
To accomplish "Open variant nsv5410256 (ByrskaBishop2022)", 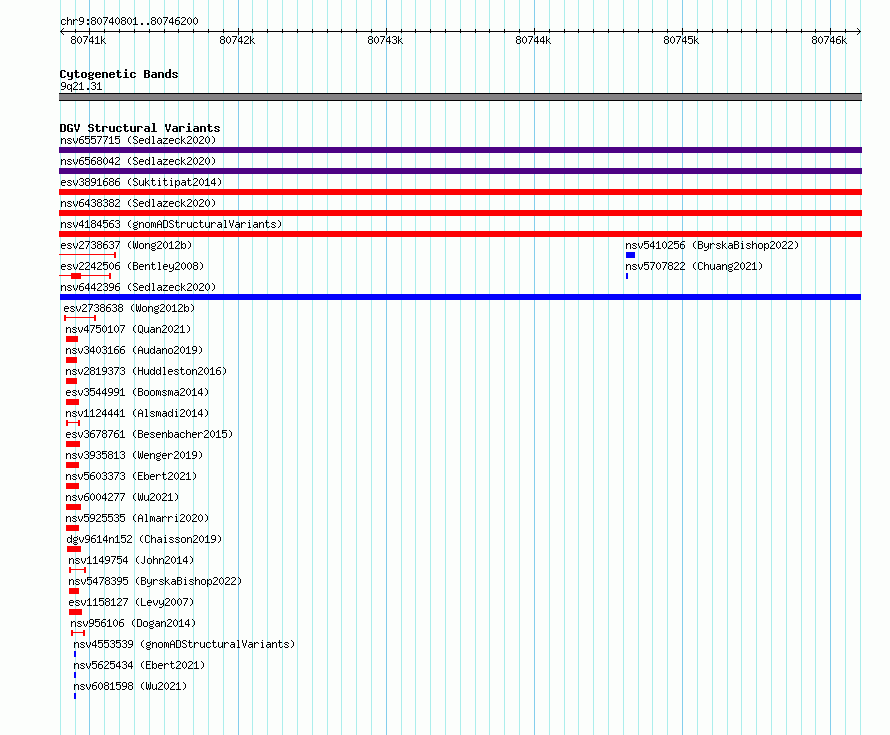I will click(712, 245).
